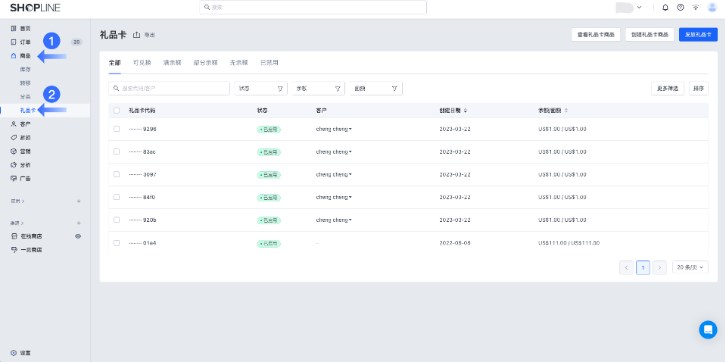Check the gift card ending 9296
Screen dimensions: 725x362
(117, 129)
